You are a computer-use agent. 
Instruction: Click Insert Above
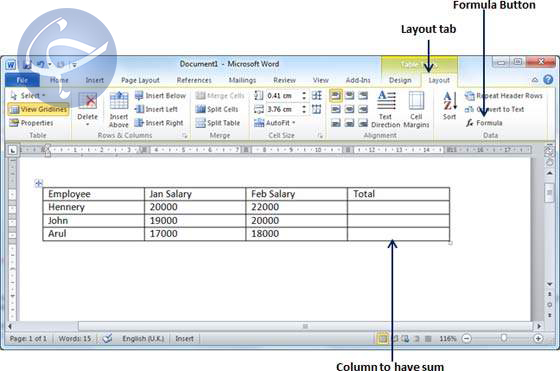(x=119, y=109)
